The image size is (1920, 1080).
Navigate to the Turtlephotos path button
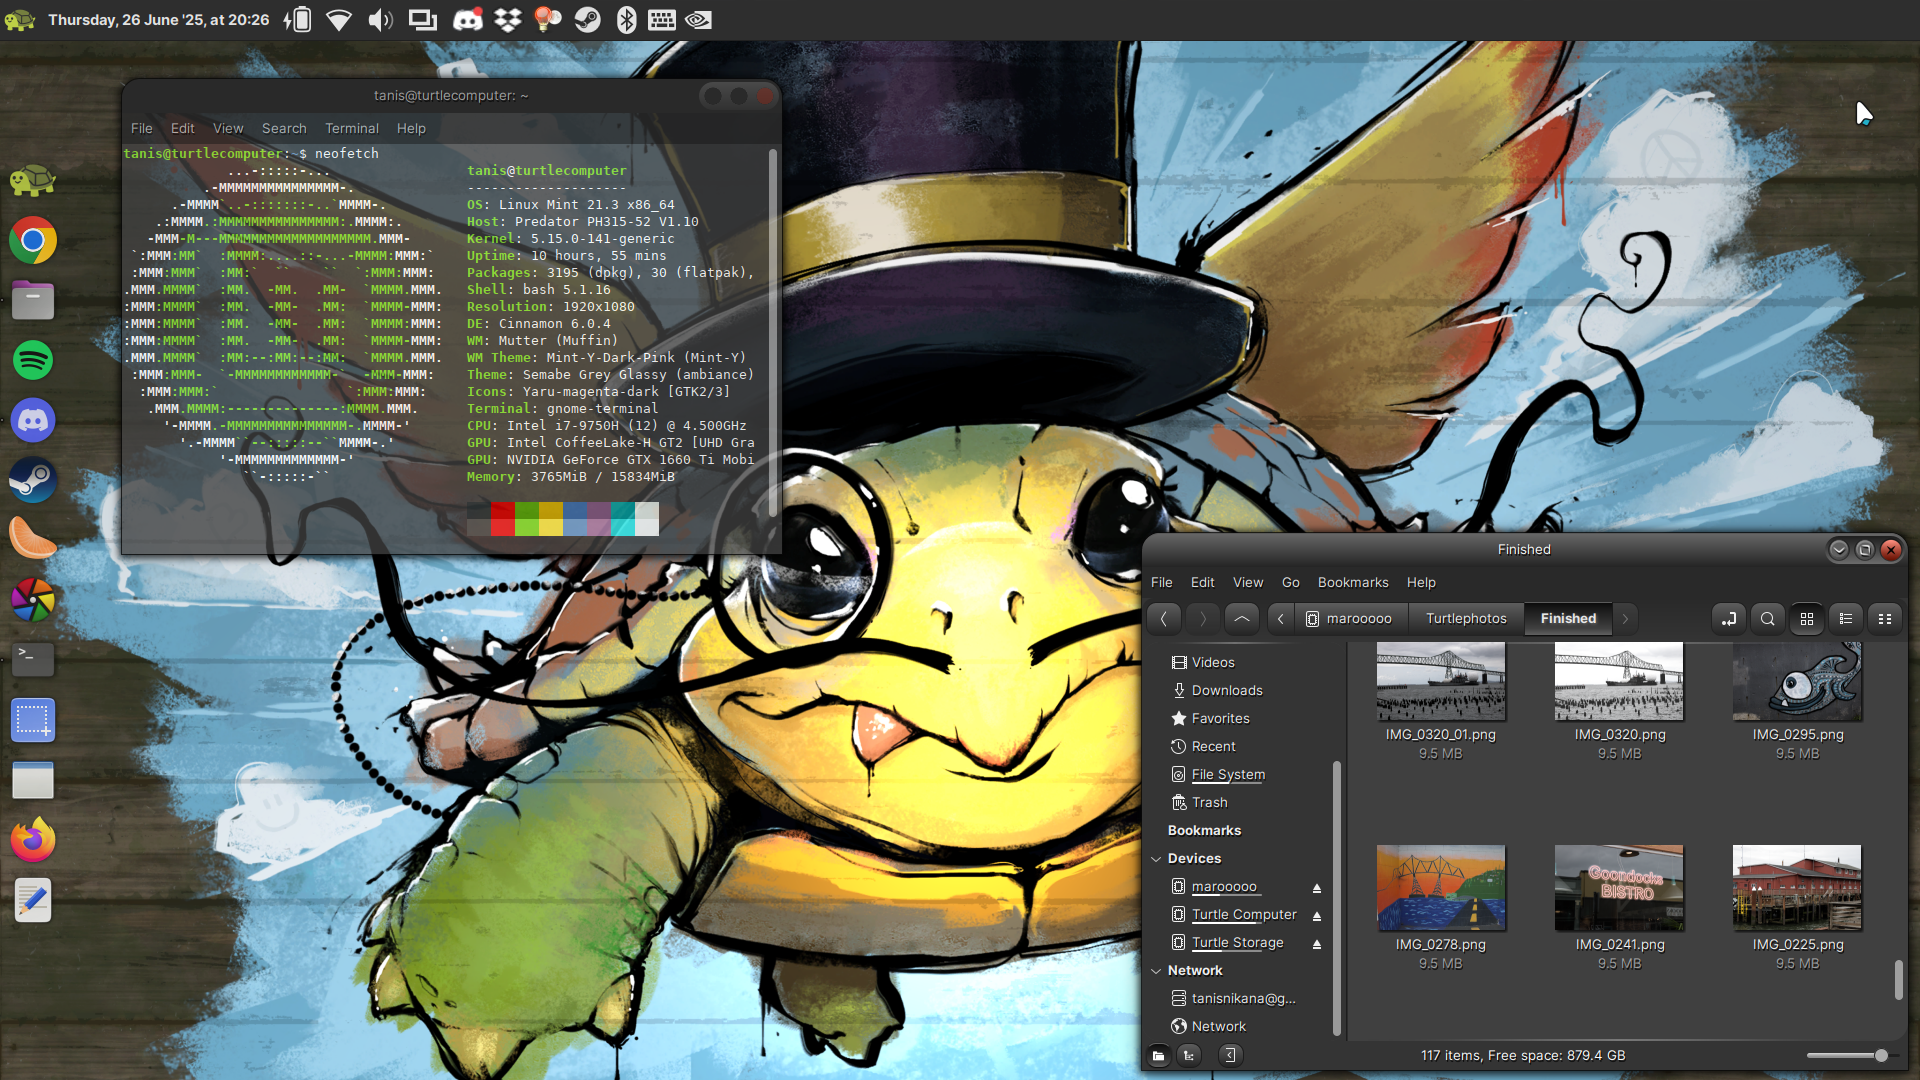[1465, 619]
